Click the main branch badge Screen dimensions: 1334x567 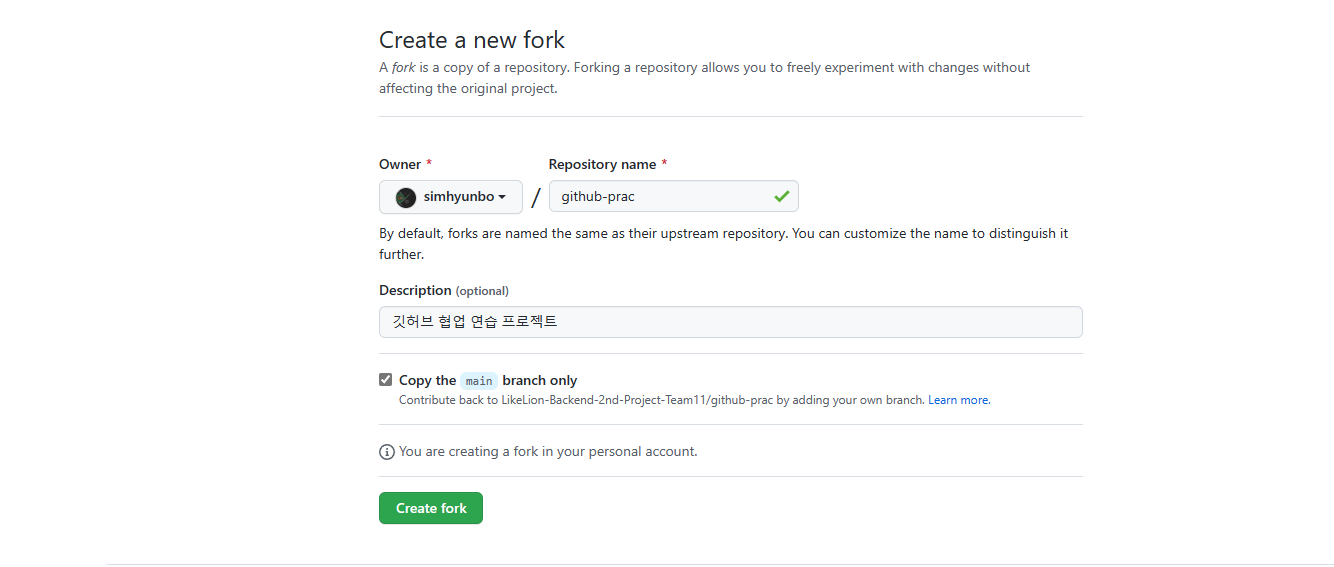pos(479,381)
